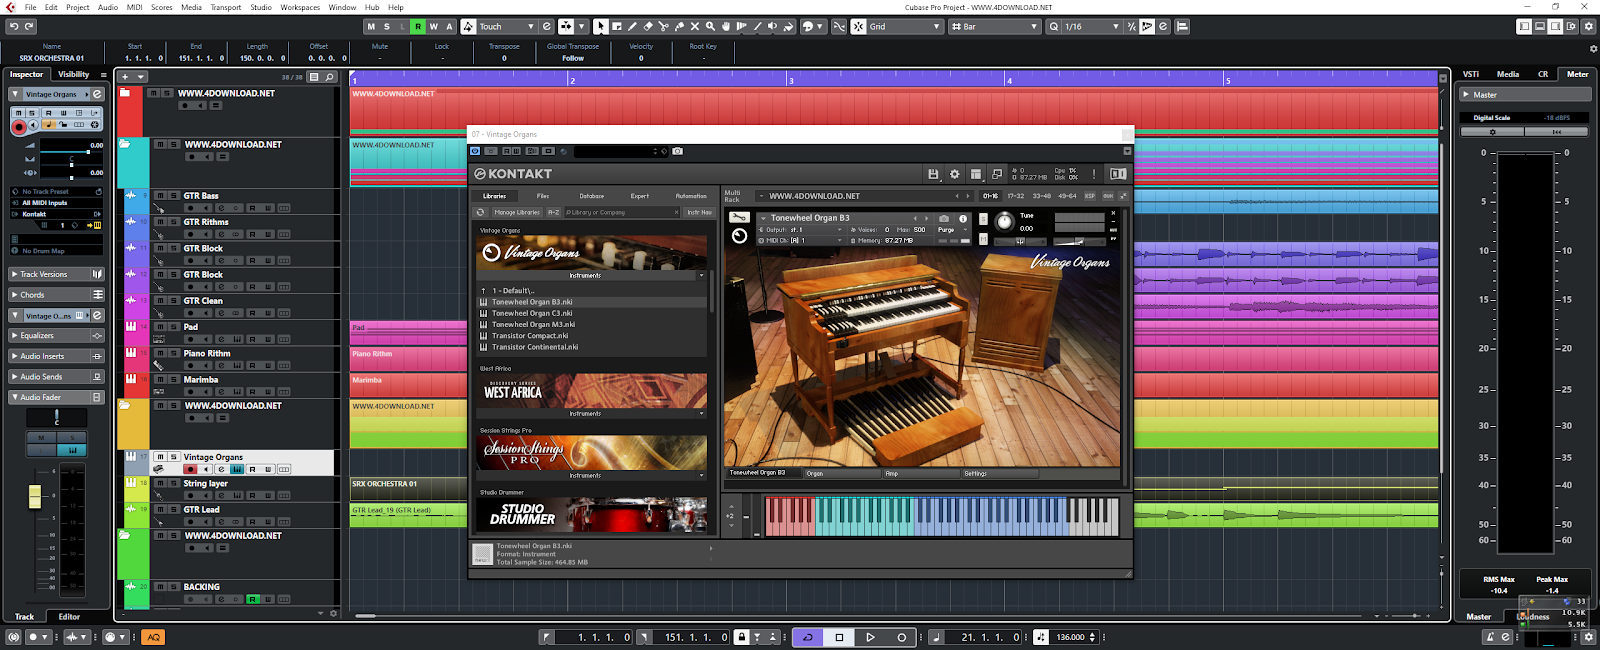The width and height of the screenshot is (1600, 650).
Task: Open Kontakt options gear
Action: pyautogui.click(x=954, y=174)
